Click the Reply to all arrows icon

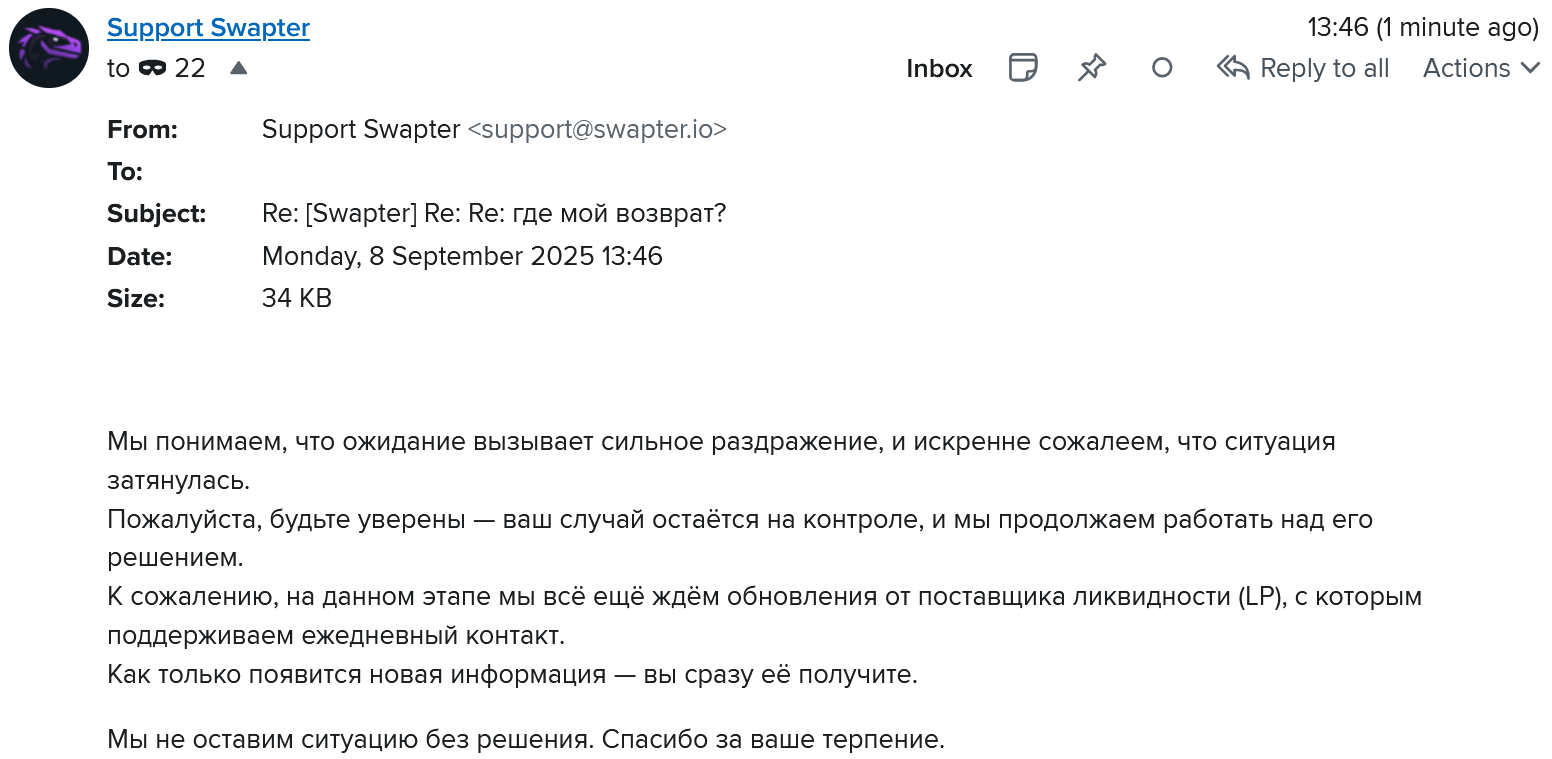pos(1233,68)
